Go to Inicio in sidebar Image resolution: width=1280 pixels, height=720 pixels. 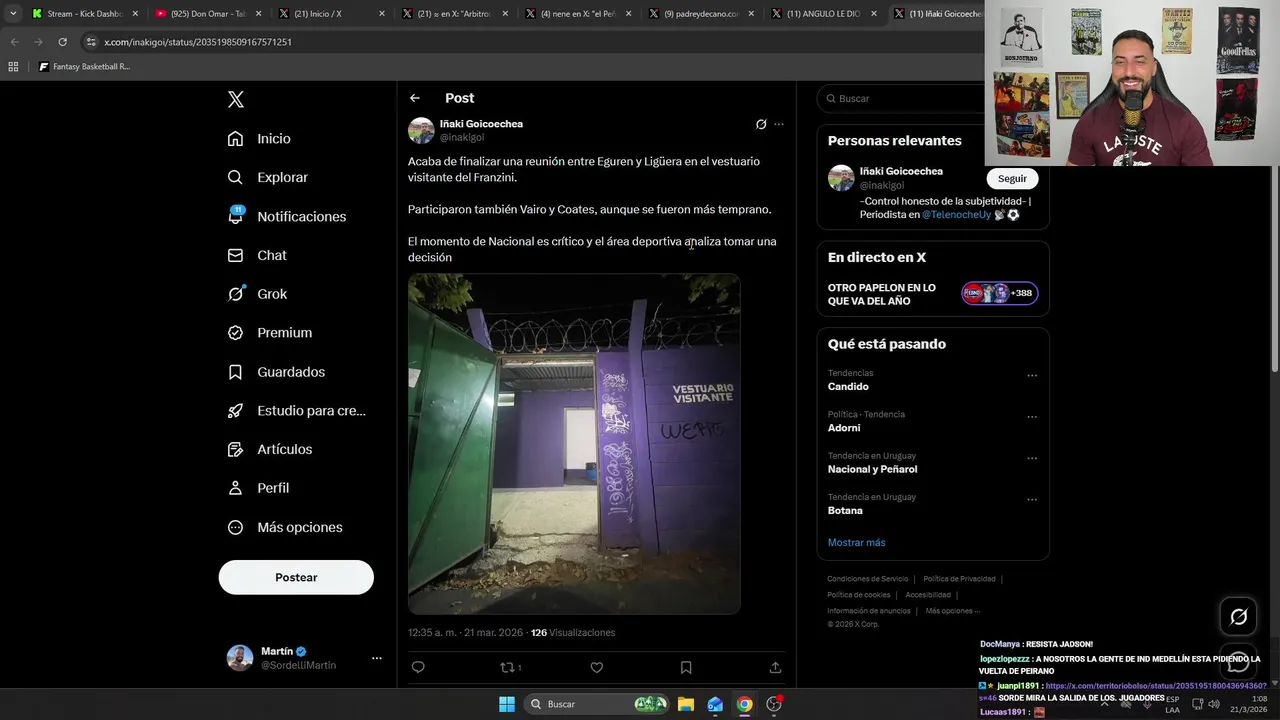(259, 139)
